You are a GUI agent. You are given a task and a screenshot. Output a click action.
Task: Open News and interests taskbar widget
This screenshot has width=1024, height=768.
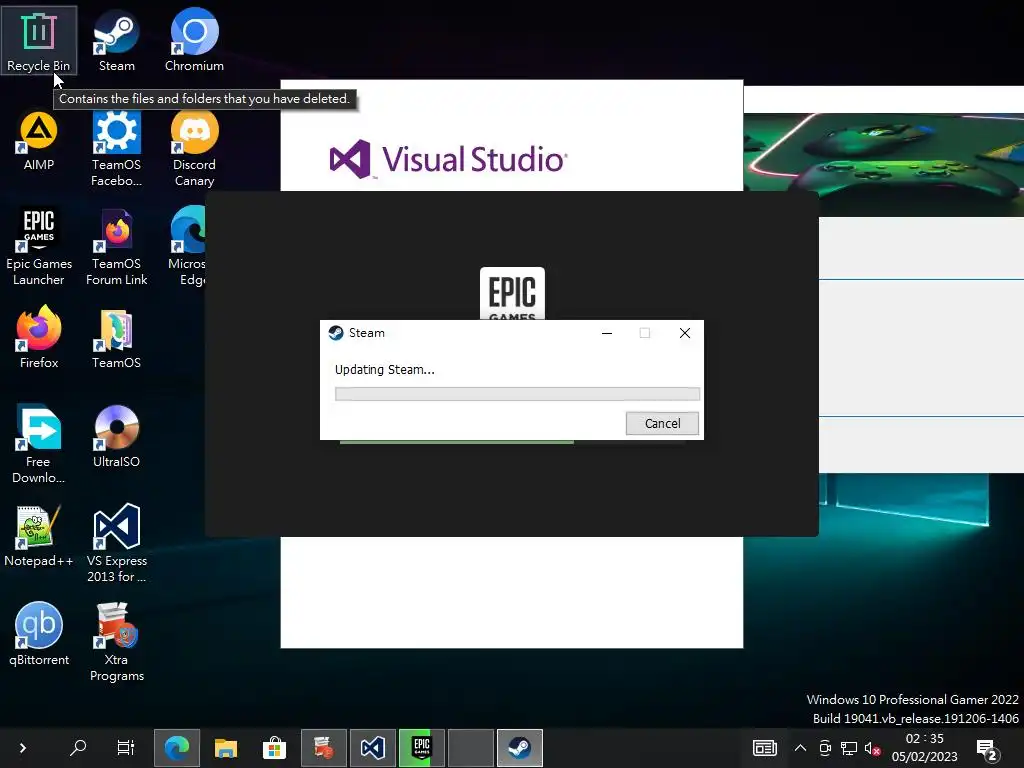pyautogui.click(x=765, y=748)
